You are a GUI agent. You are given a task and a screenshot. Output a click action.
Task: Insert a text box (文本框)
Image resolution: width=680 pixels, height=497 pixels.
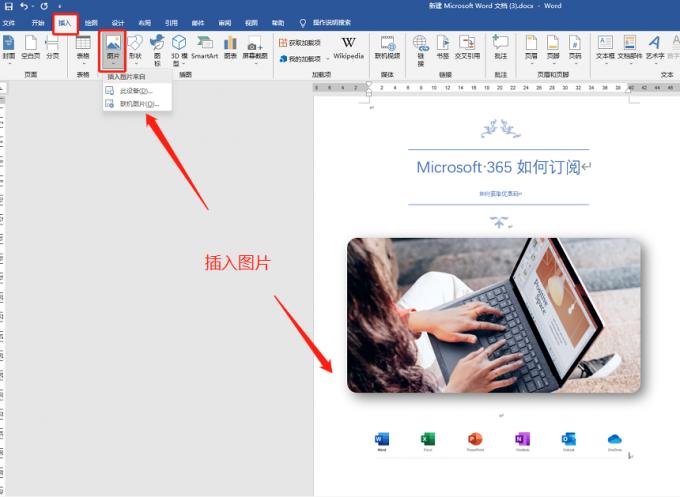[x=605, y=49]
